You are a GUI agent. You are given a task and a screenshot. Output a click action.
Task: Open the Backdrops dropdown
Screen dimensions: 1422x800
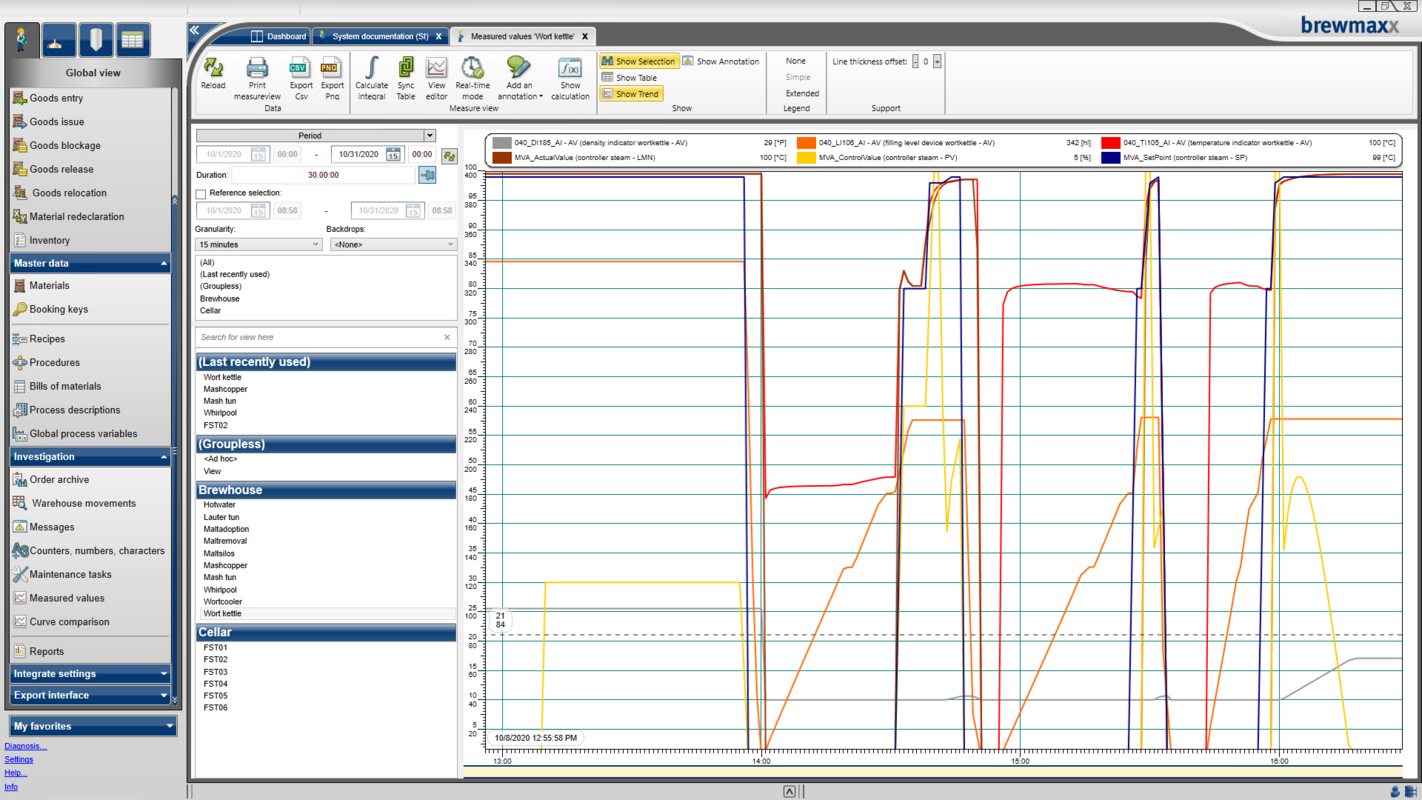click(x=392, y=245)
